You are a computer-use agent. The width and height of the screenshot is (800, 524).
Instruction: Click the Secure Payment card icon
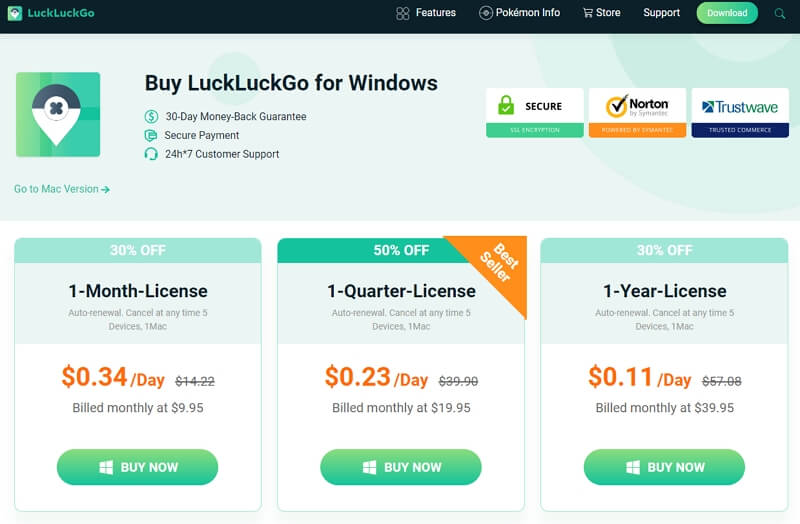pos(151,135)
